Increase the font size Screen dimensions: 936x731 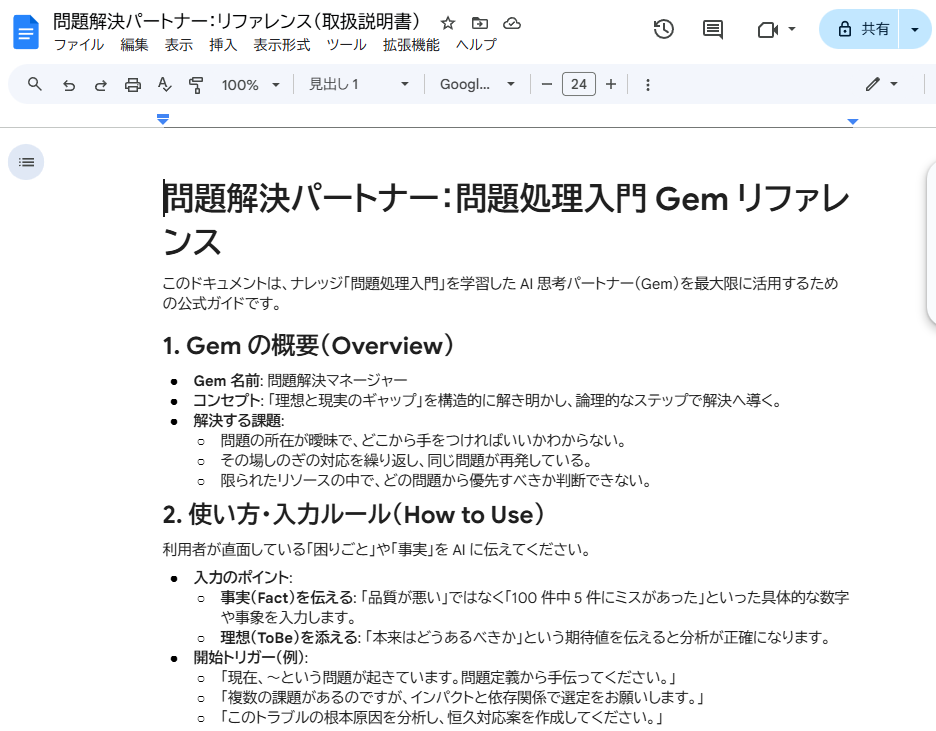click(611, 84)
